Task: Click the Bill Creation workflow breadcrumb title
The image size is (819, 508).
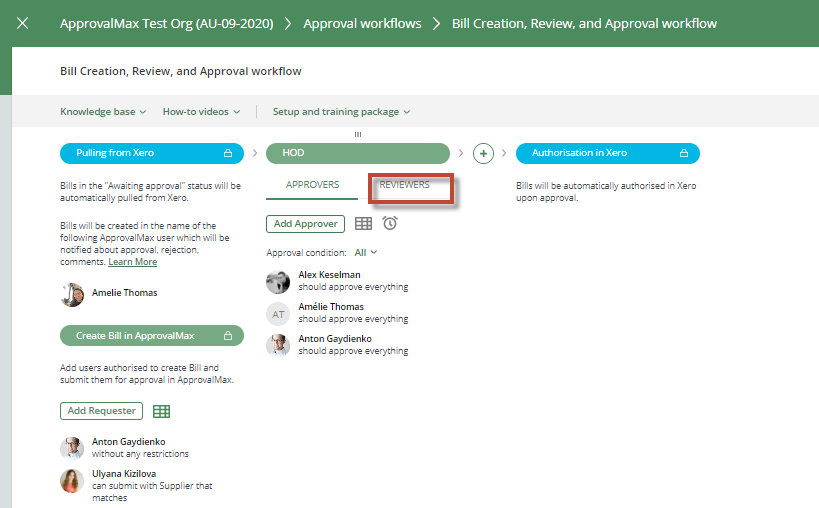Action: click(x=584, y=23)
